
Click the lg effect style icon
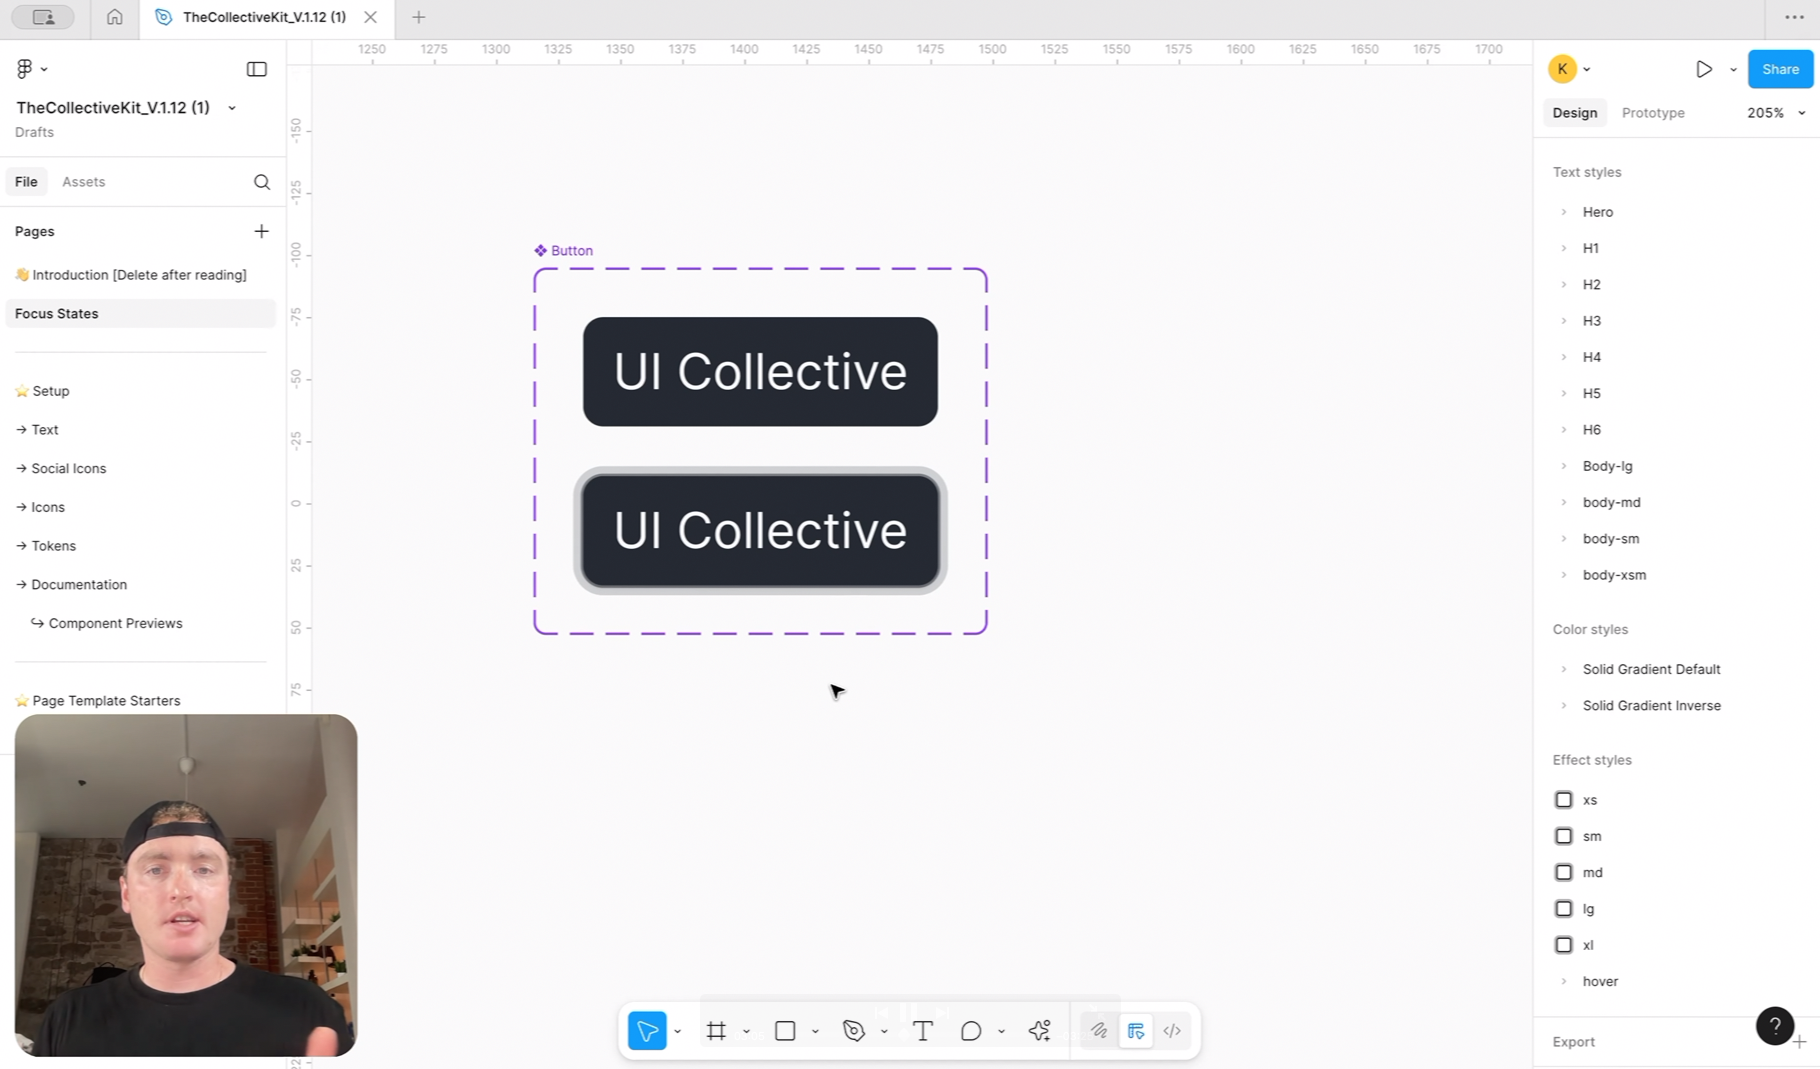[1564, 909]
